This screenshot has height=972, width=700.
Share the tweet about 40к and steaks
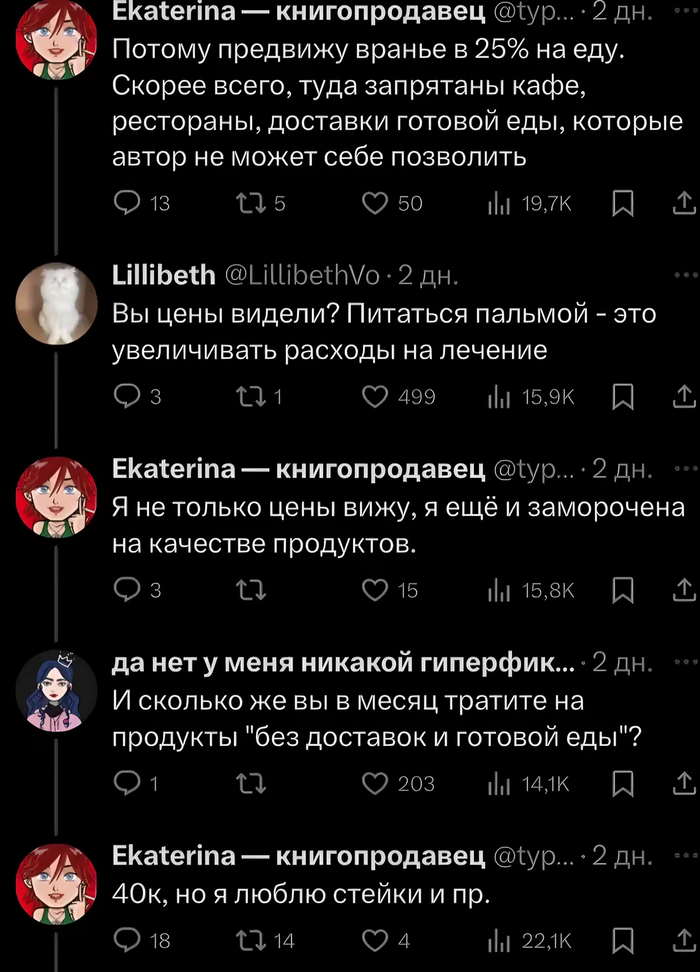click(685, 940)
